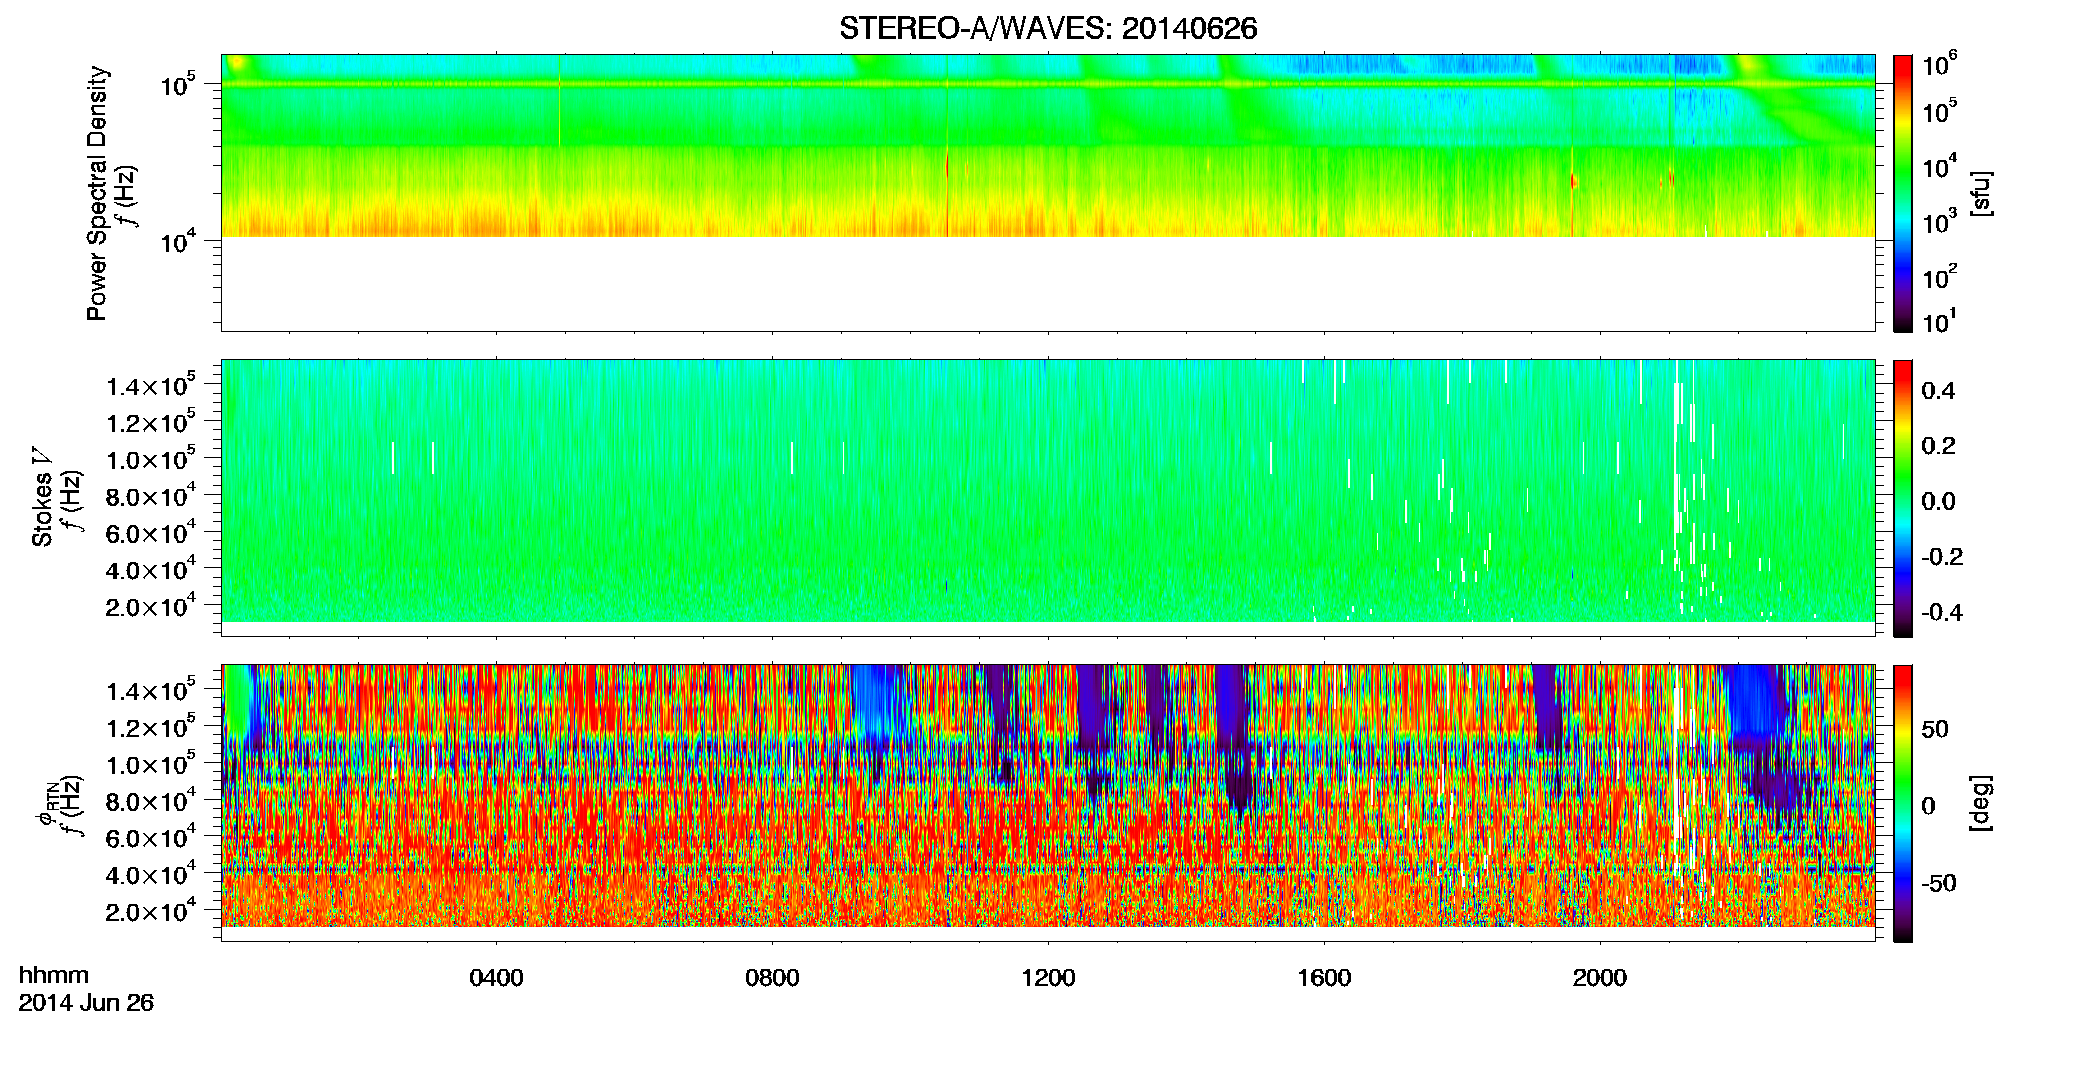This screenshot has height=1080, width=2096.
Task: Click the [sfu] colorbar unit label
Action: [x=1981, y=193]
